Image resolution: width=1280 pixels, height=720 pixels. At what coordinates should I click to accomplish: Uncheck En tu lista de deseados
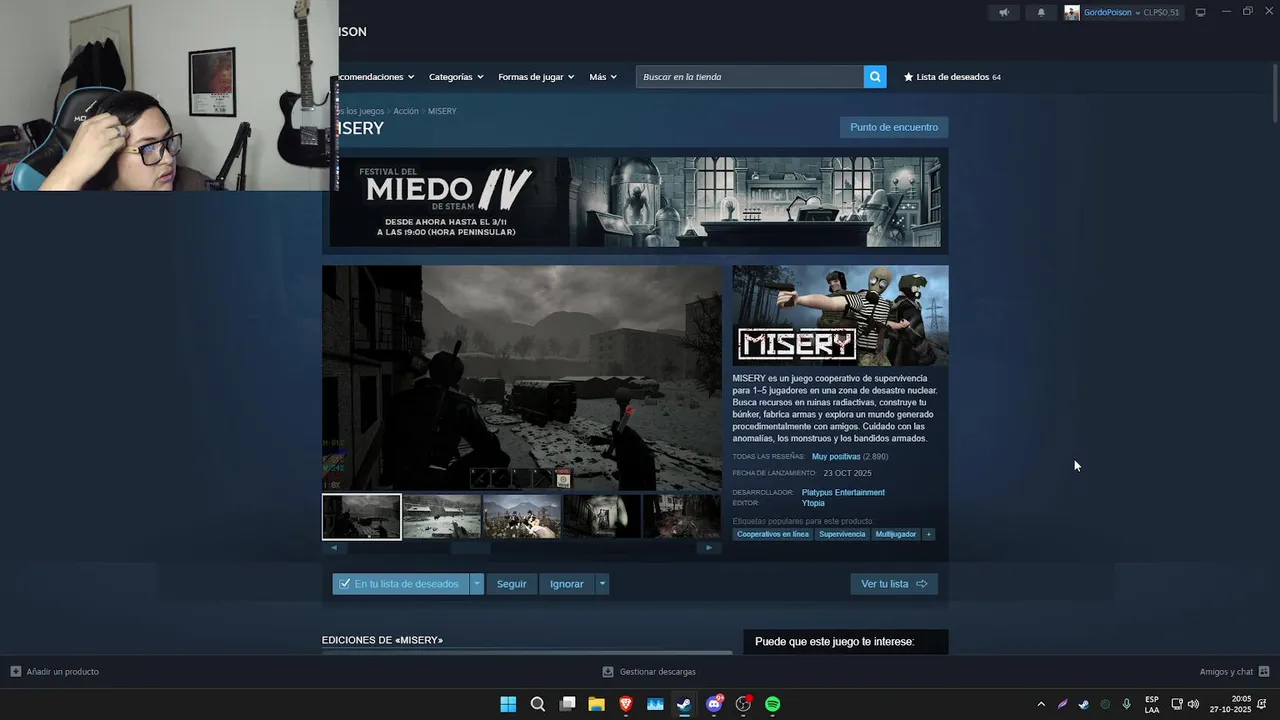pyautogui.click(x=345, y=584)
